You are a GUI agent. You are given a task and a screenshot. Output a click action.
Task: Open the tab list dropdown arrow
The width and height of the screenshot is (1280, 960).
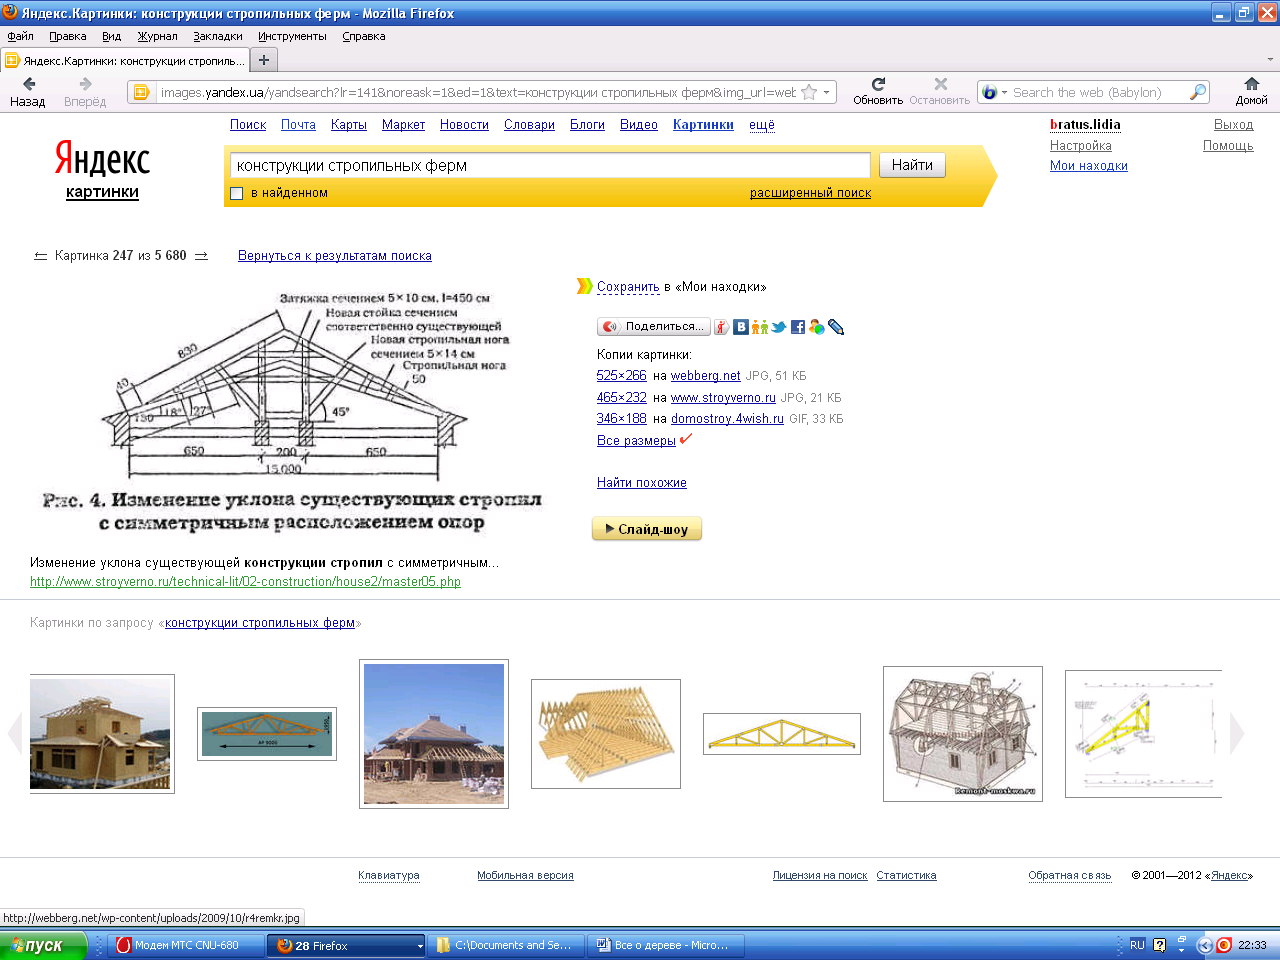click(1271, 60)
